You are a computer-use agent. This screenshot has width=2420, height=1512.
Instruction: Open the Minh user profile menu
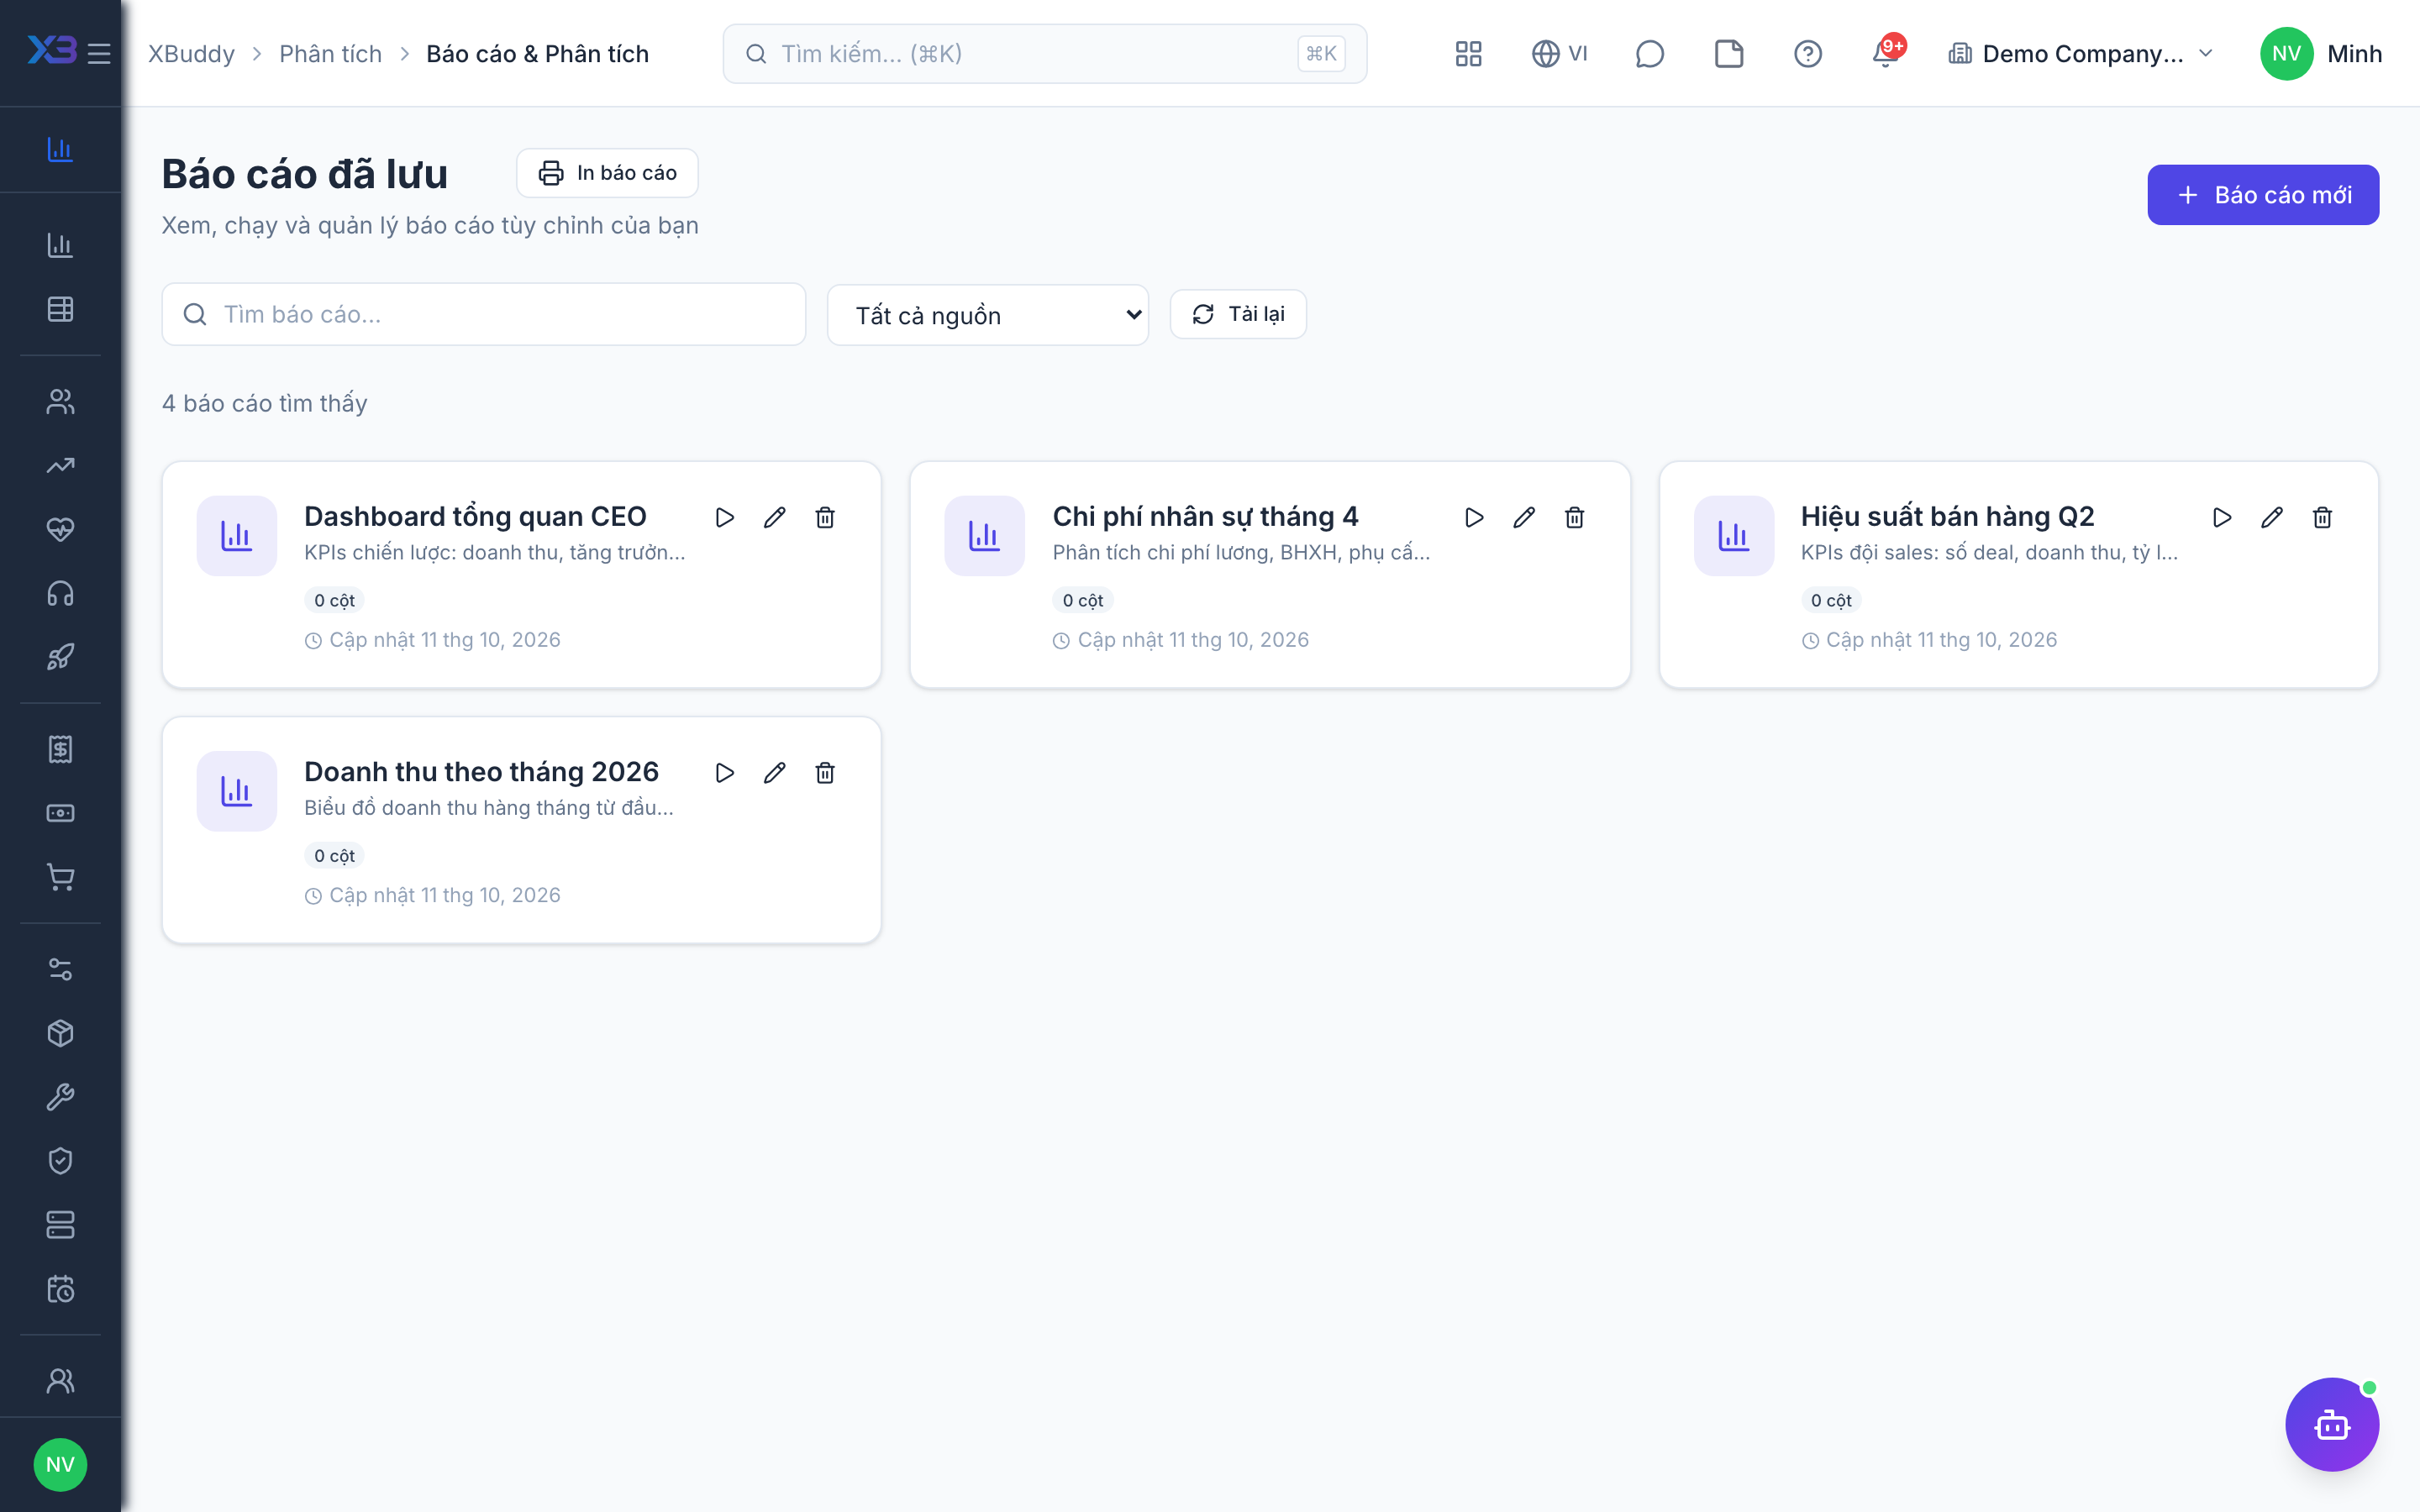coord(2320,54)
